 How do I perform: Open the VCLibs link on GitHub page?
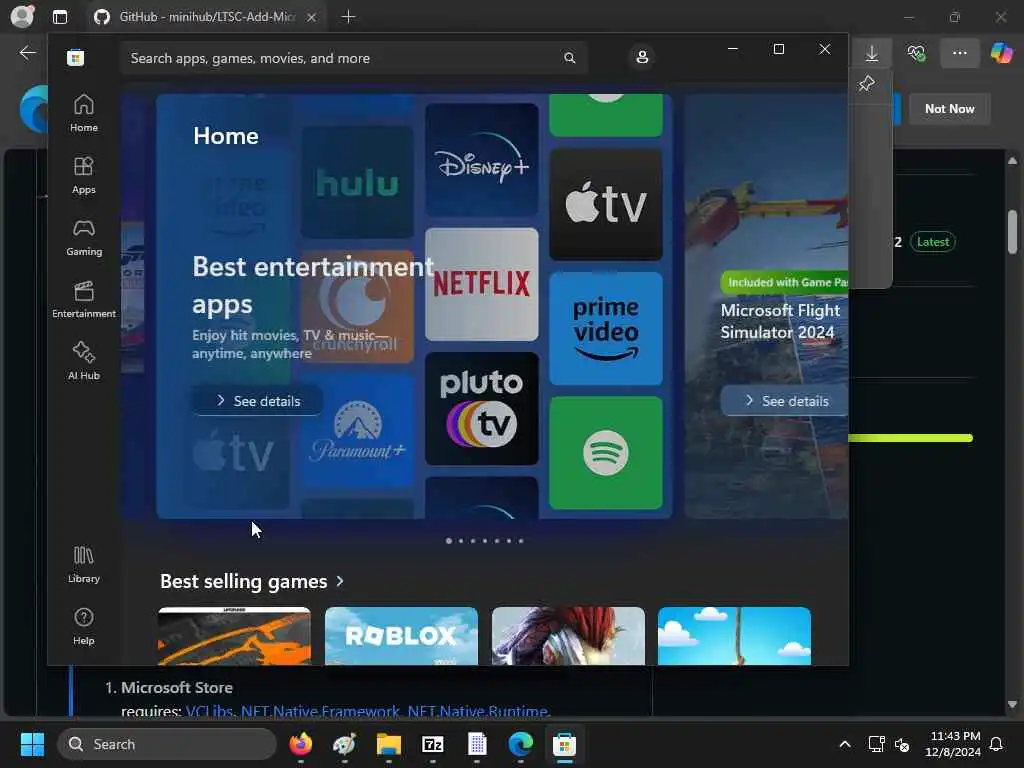coord(209,711)
